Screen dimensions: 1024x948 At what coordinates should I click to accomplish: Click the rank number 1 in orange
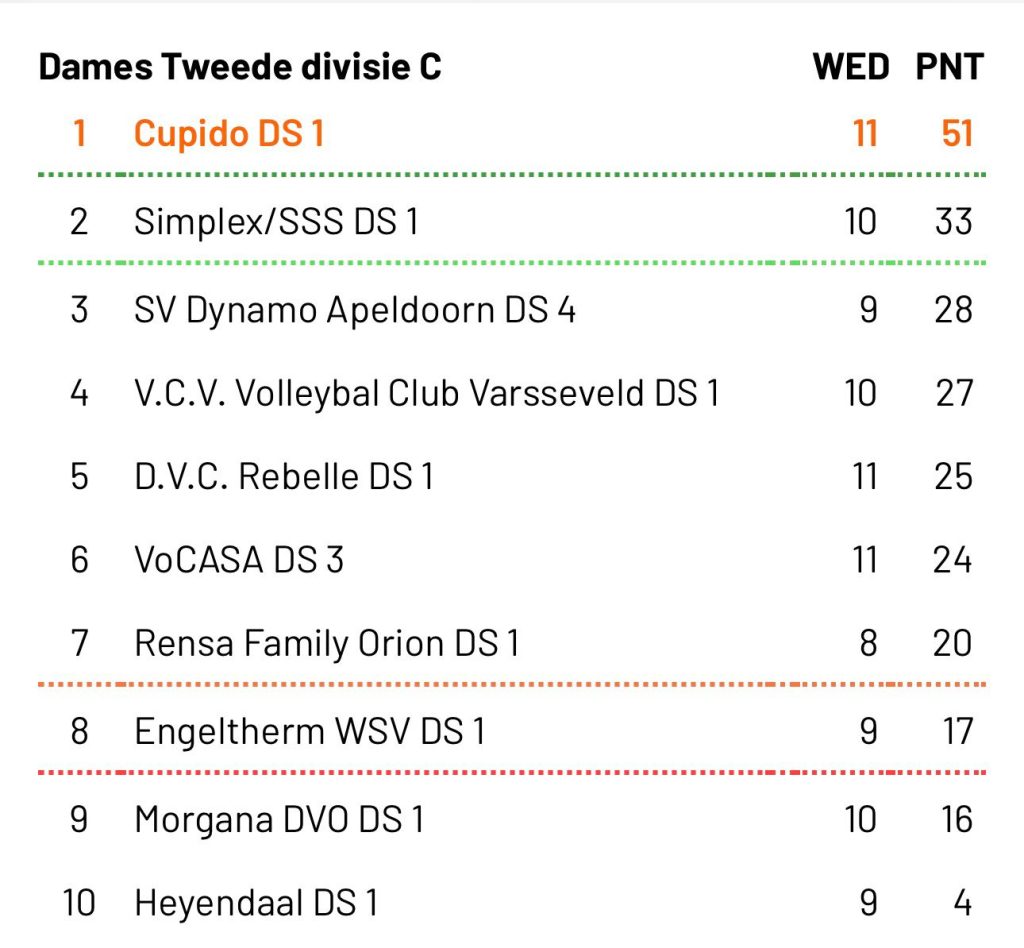click(80, 133)
